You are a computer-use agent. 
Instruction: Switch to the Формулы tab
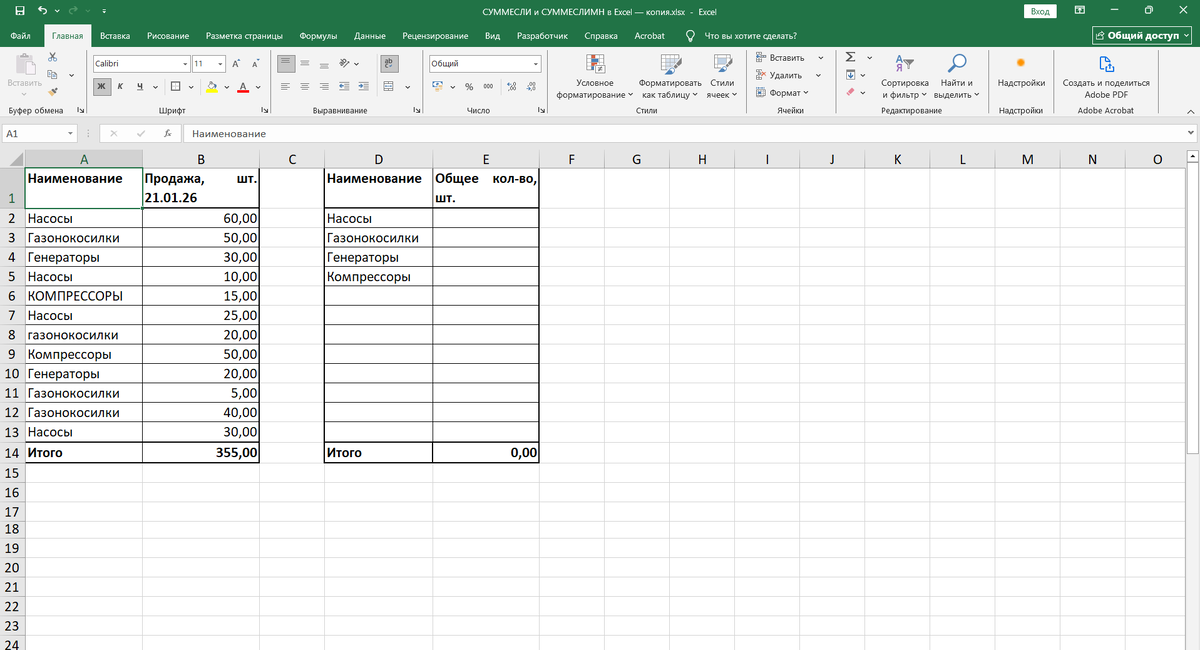[x=318, y=36]
